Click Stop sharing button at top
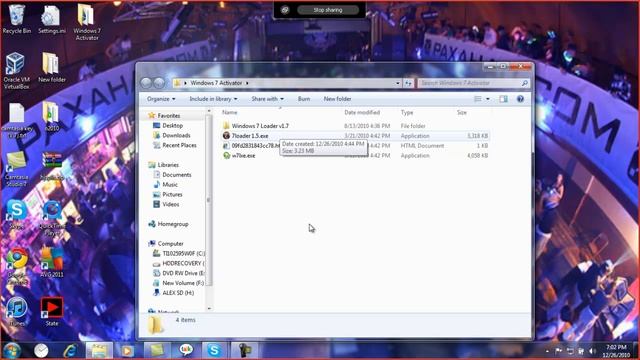Screen dimensions: 640x360 coord(328,10)
